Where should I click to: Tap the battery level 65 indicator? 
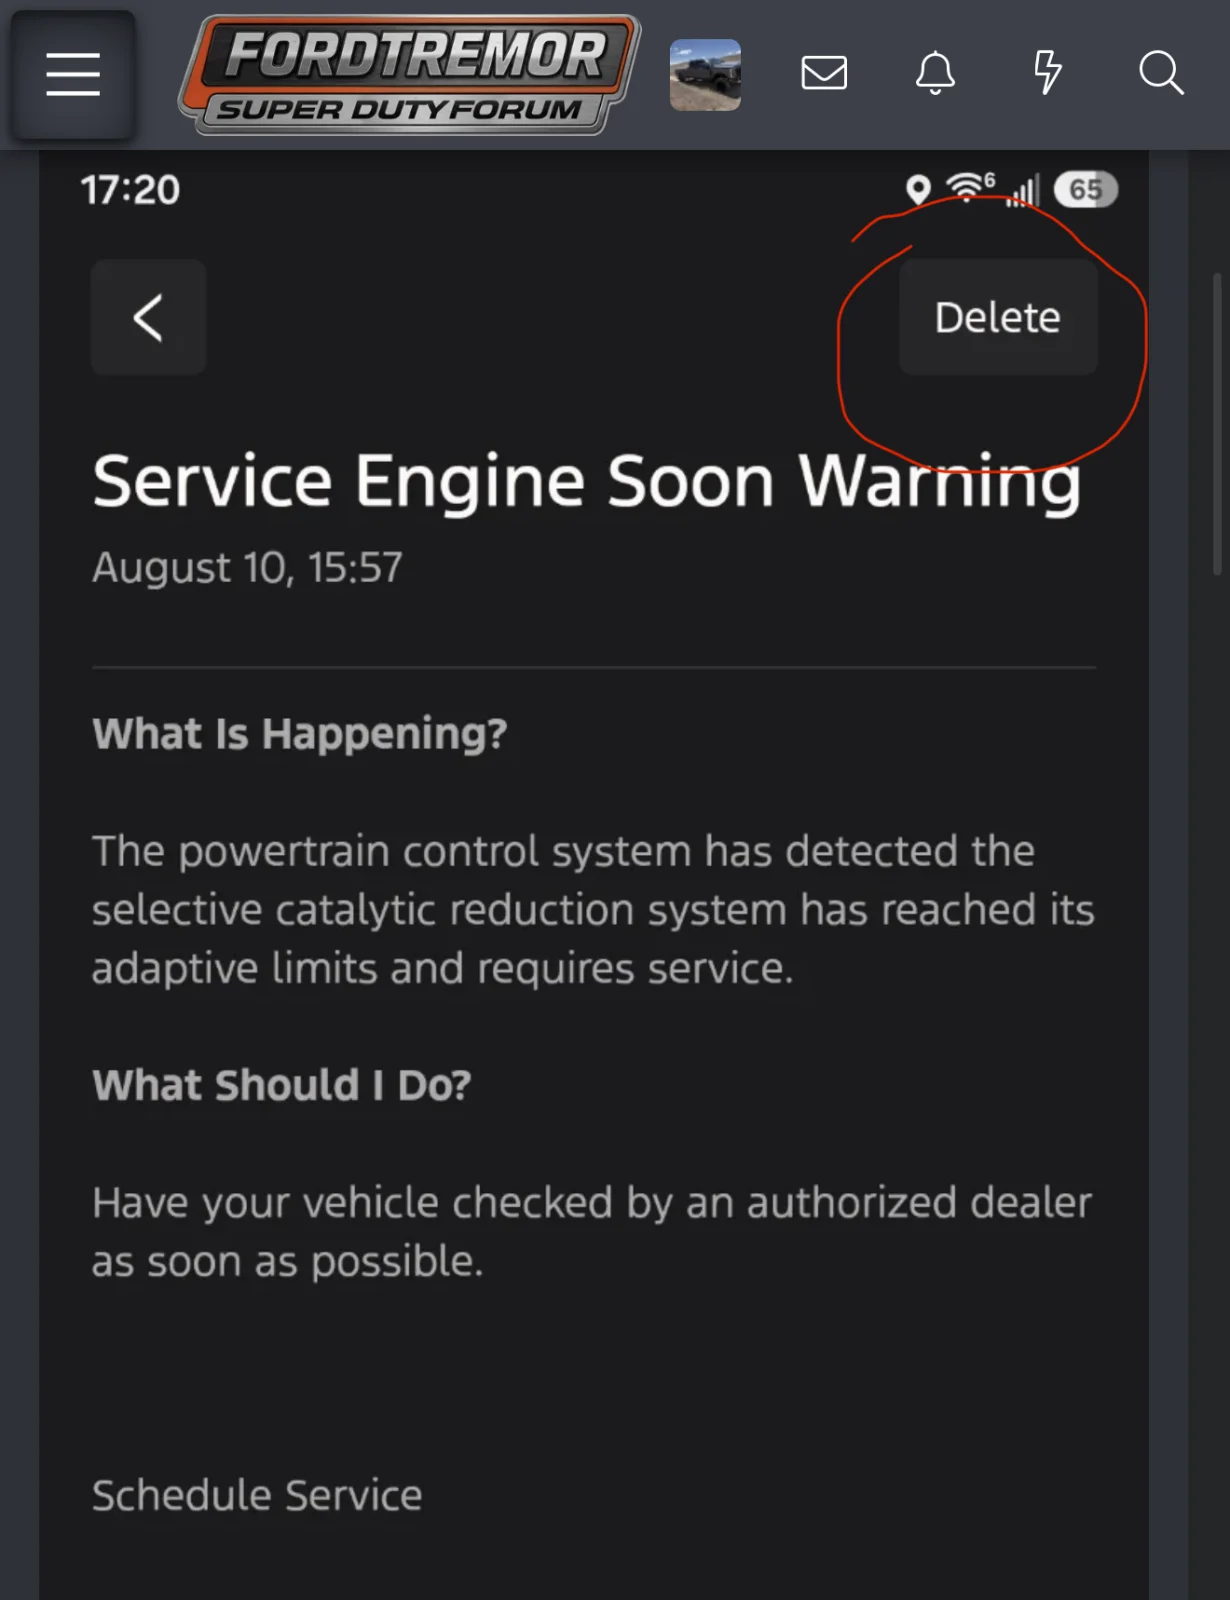coord(1086,189)
